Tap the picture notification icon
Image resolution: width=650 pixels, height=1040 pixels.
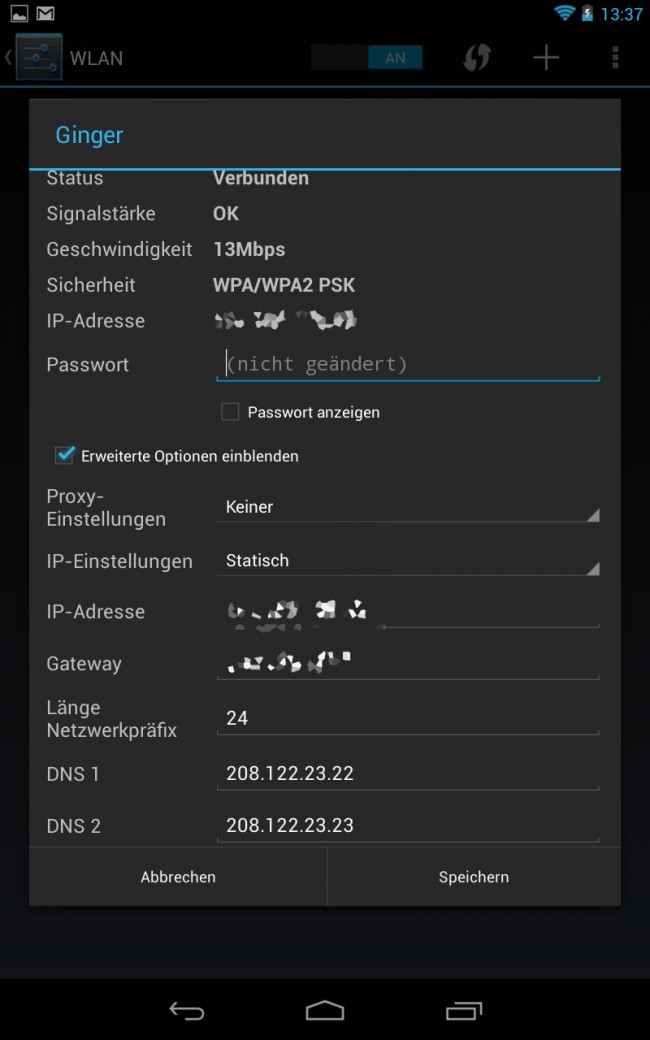pos(18,14)
